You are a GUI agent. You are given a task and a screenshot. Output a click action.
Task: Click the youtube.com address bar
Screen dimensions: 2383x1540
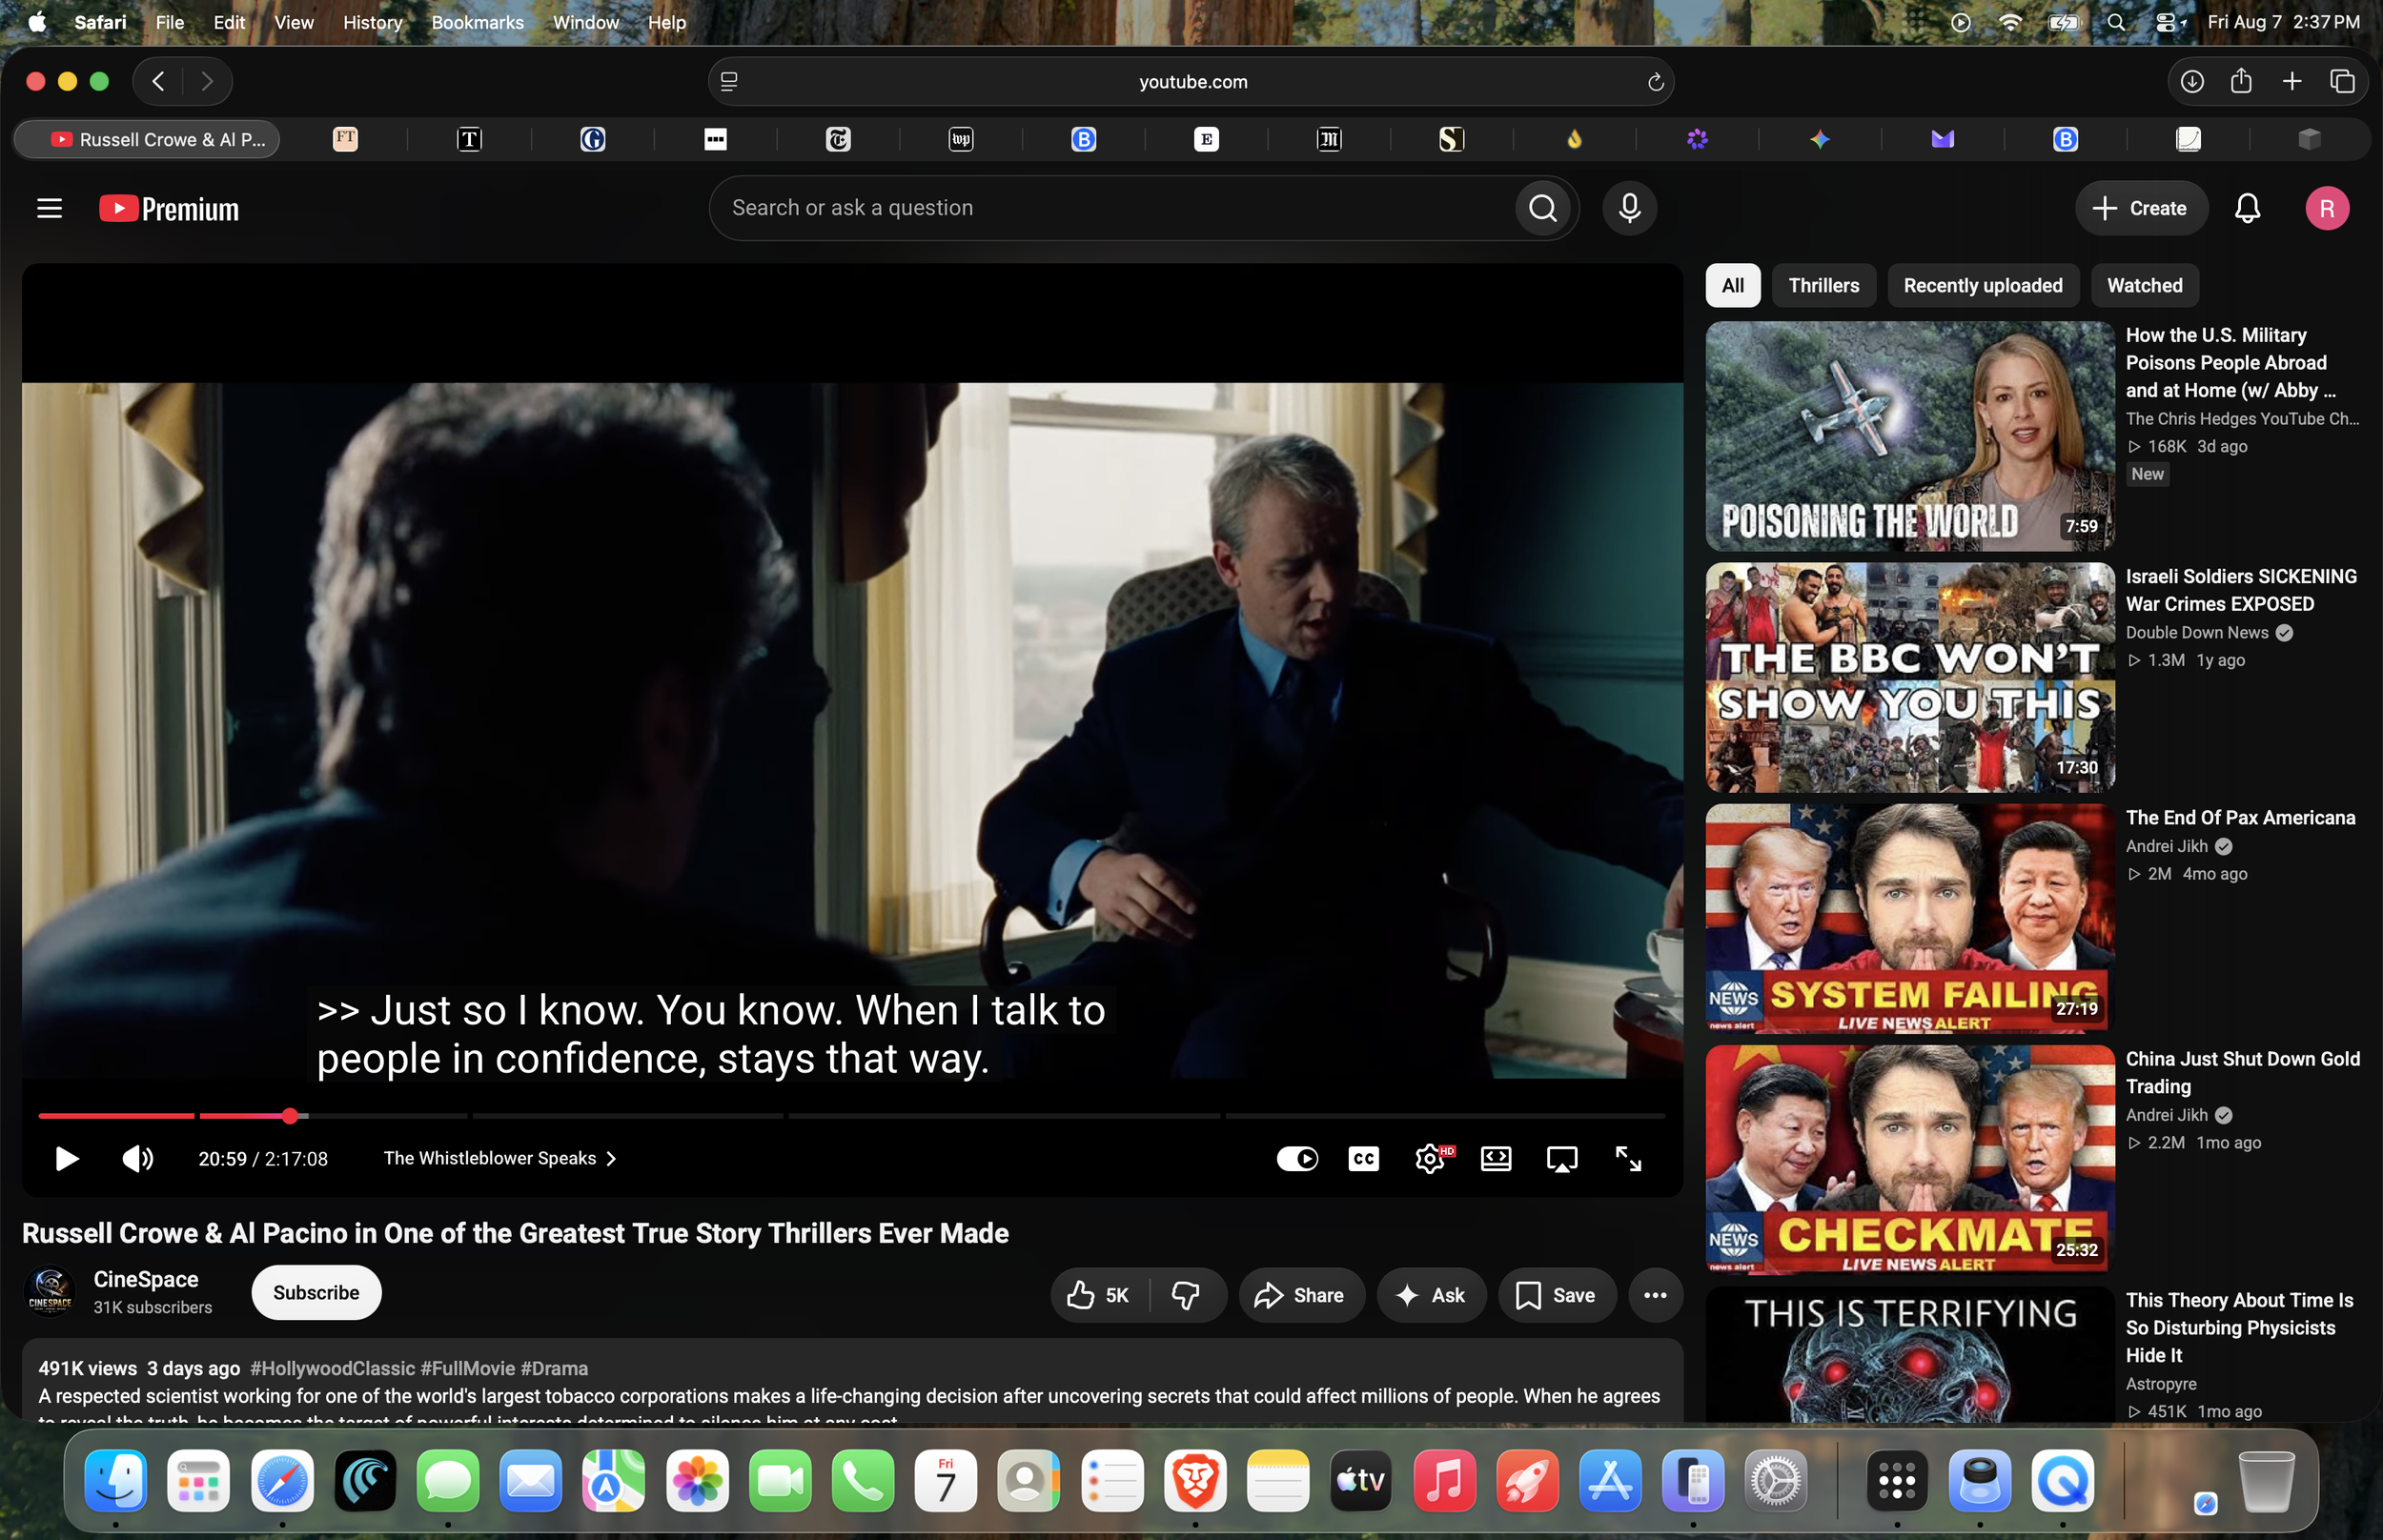tap(1191, 81)
